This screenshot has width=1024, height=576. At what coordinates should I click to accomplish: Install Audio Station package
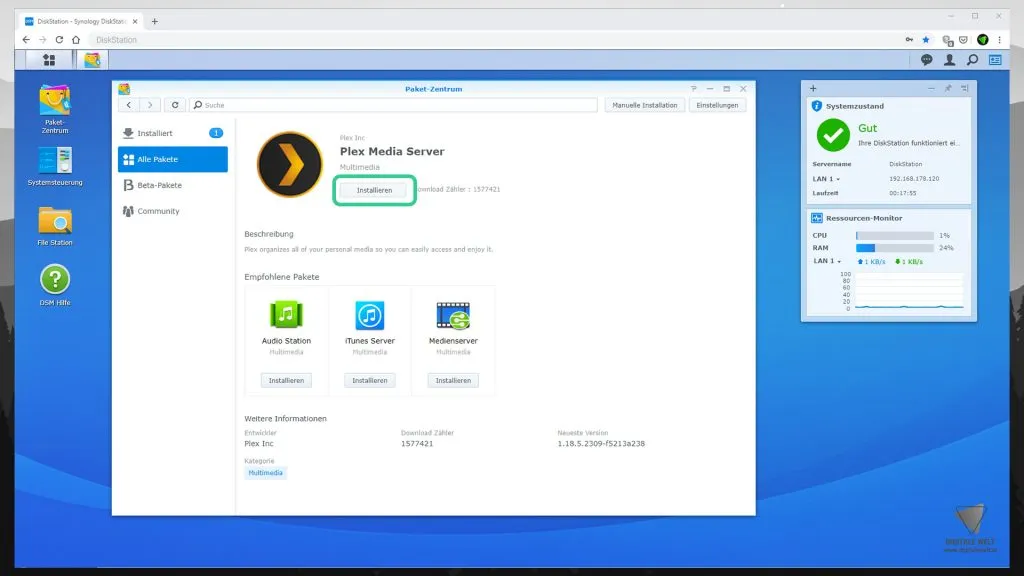tap(286, 381)
